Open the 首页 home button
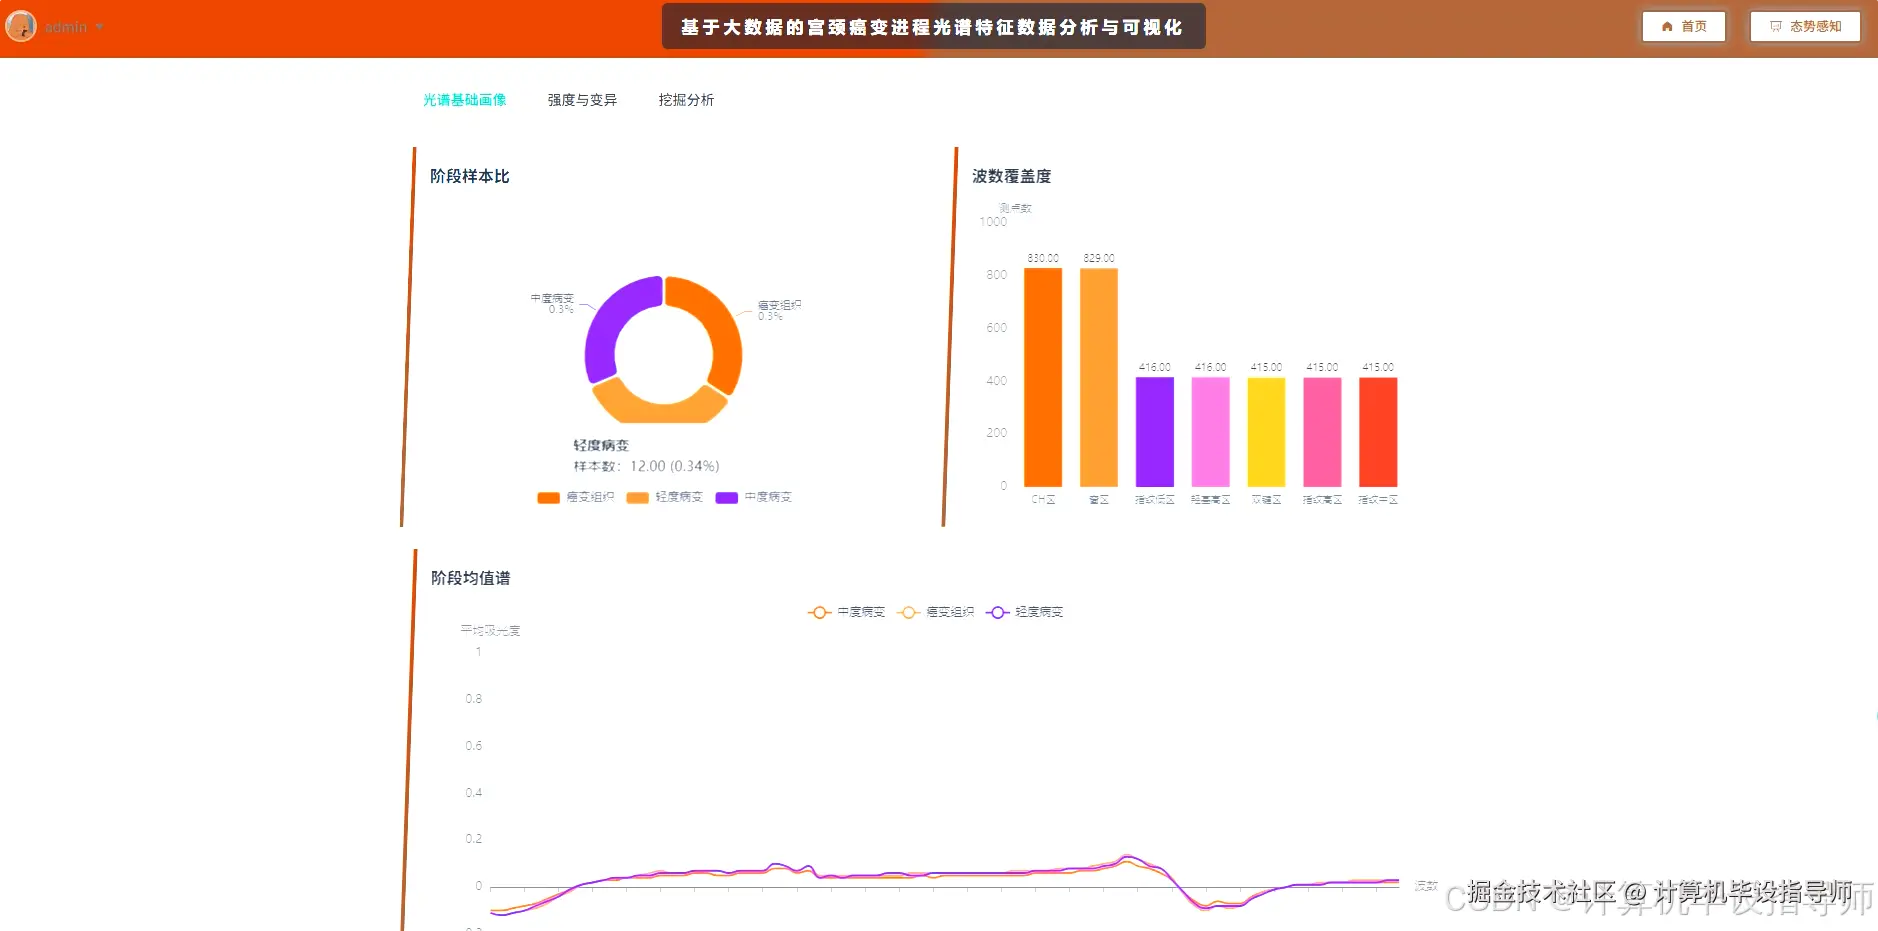The height and width of the screenshot is (931, 1878). pos(1684,27)
